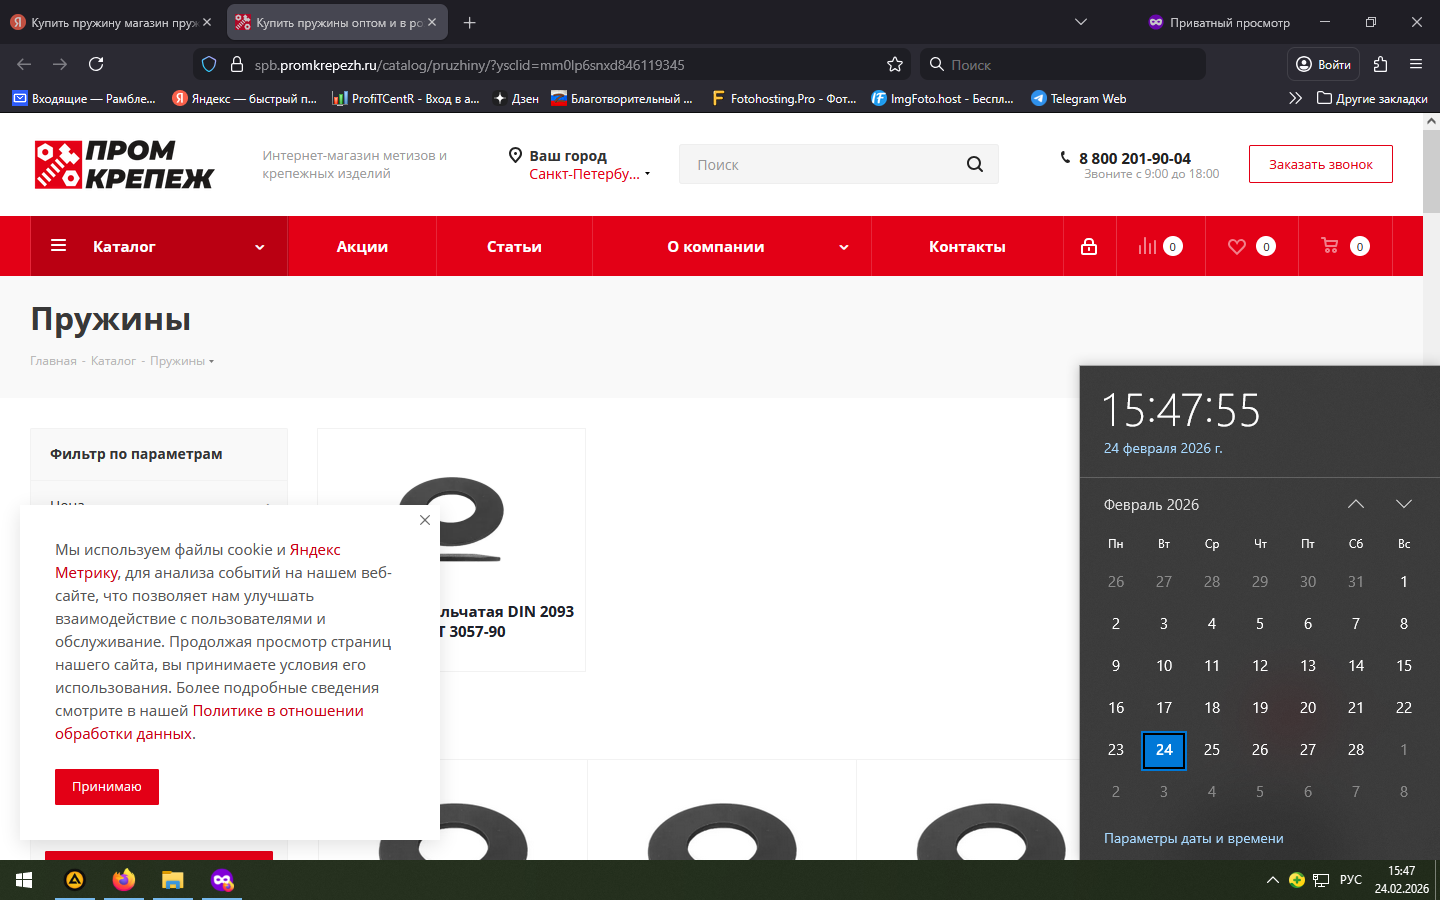1440x900 pixels.
Task: Open favorites heart icon in navbar
Action: pos(1237,246)
